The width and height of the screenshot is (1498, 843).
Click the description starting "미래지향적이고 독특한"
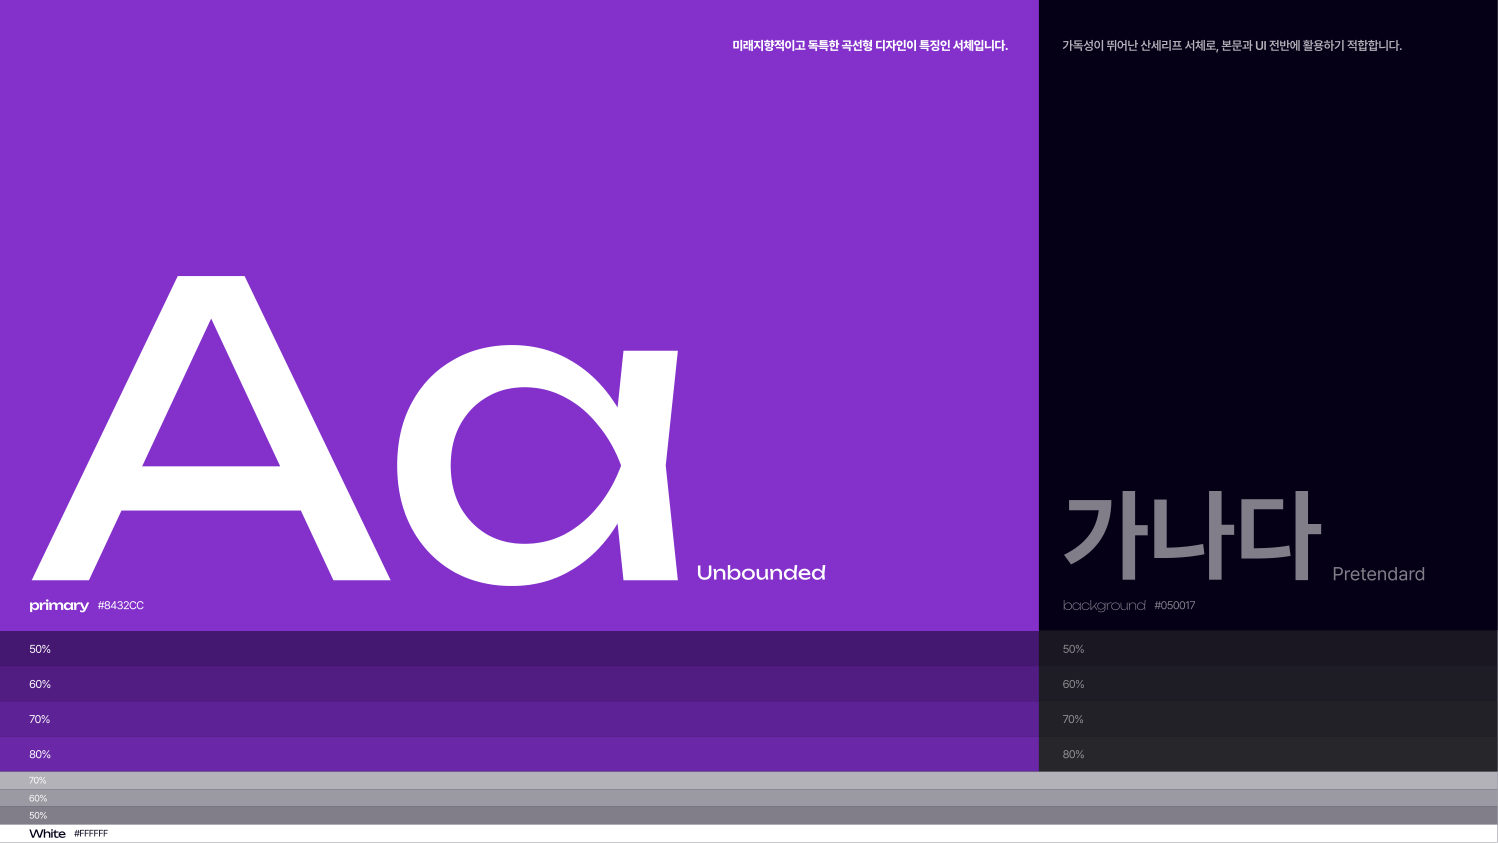[870, 46]
